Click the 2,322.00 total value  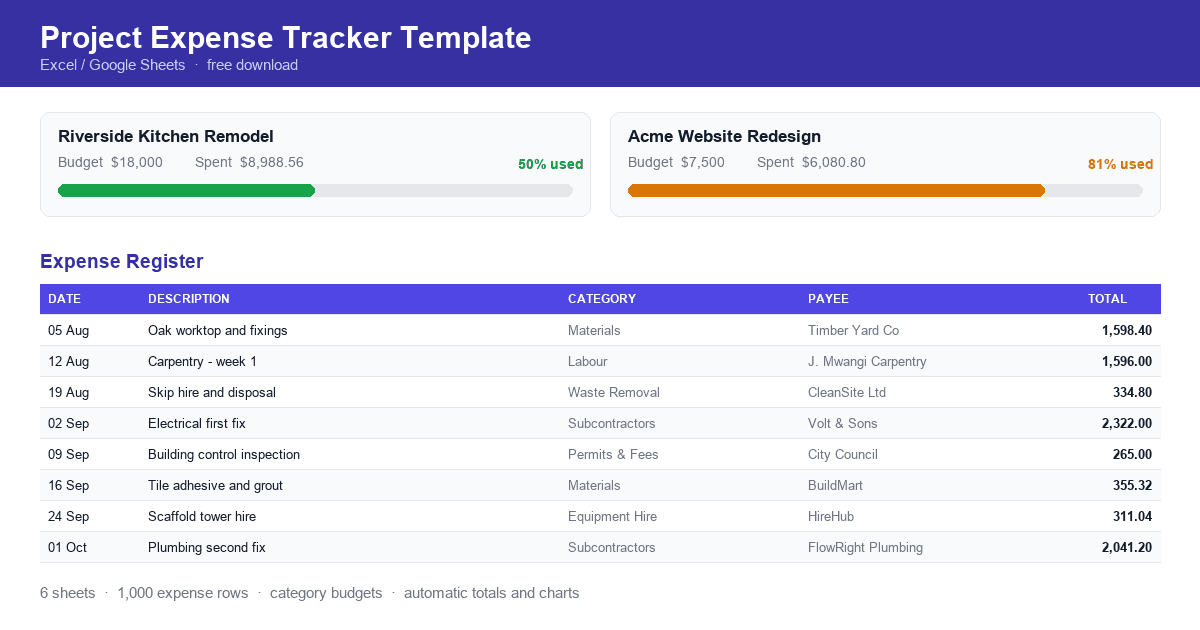1127,423
